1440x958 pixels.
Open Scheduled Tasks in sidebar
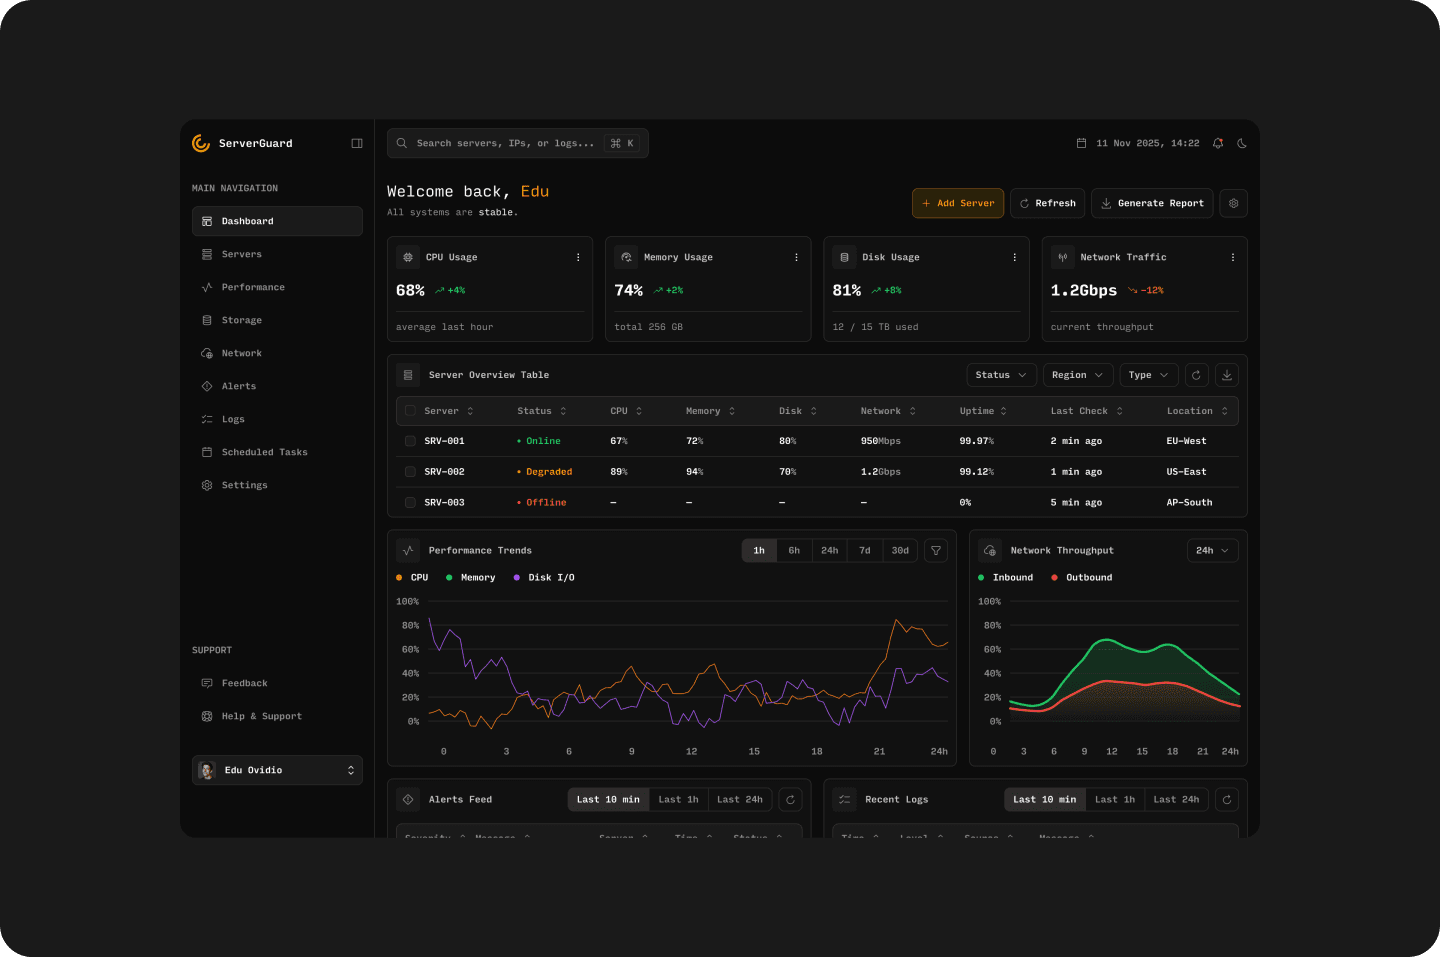(264, 452)
